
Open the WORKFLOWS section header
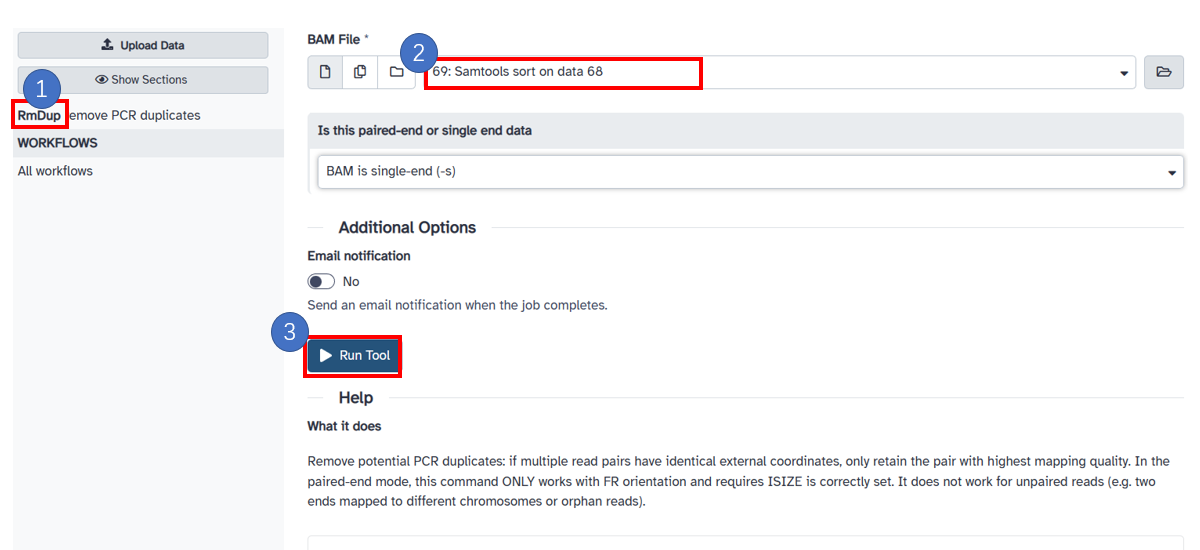point(58,143)
